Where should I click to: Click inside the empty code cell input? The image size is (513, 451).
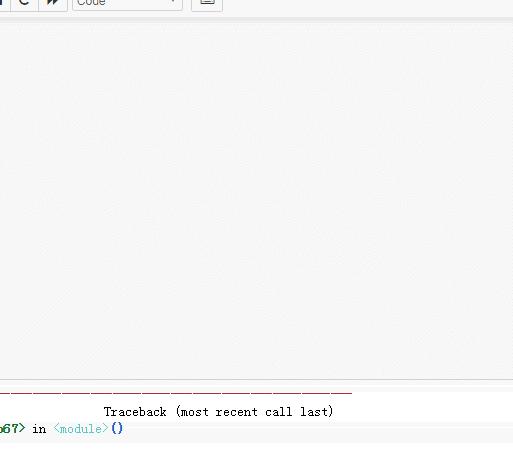coord(256,200)
